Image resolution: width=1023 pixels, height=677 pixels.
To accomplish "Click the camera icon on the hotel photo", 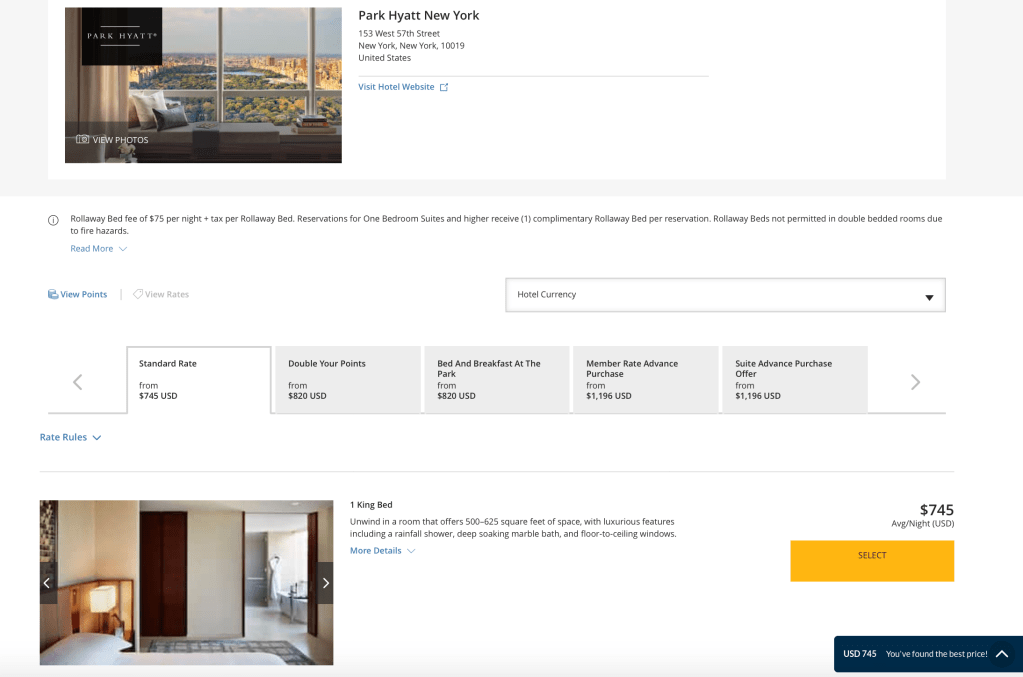I will tap(83, 139).
